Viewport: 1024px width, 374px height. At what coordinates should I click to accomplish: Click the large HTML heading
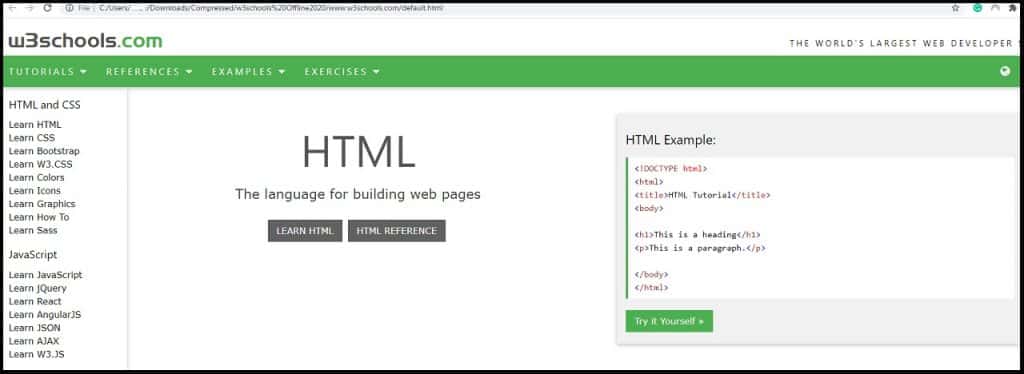click(x=359, y=153)
